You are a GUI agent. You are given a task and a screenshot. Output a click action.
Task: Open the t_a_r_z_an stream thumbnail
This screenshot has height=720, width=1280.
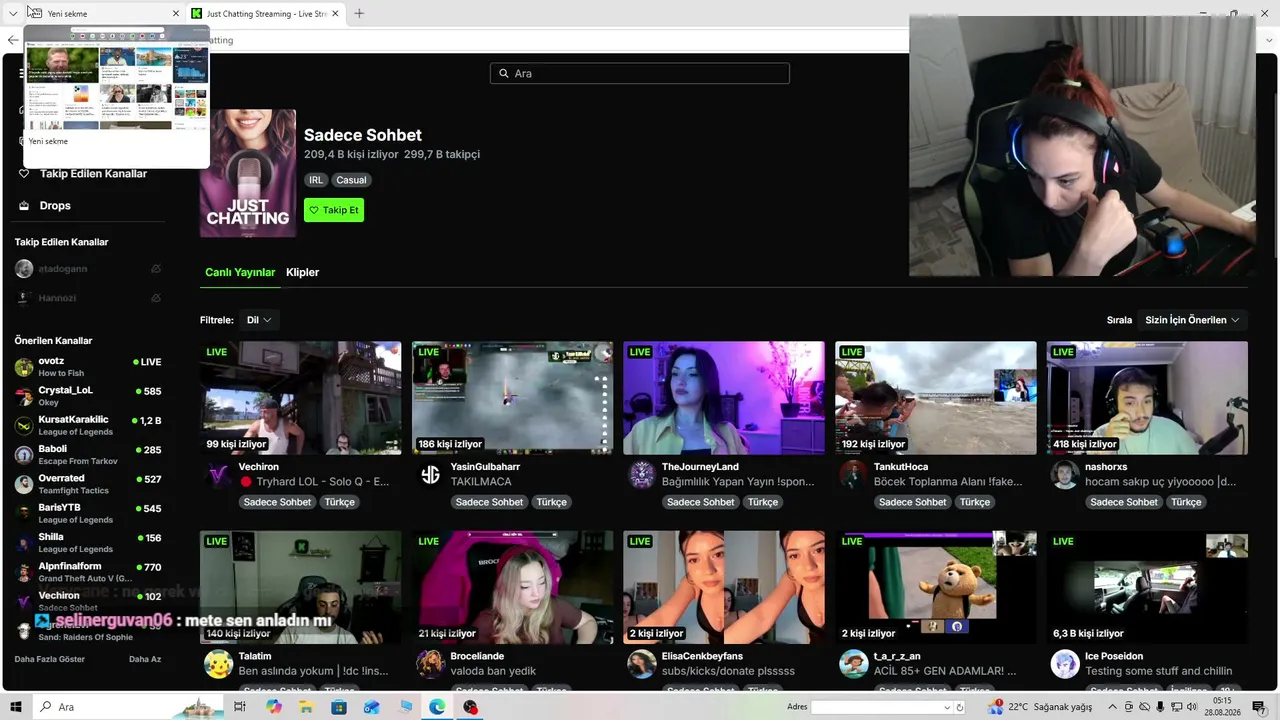(936, 587)
